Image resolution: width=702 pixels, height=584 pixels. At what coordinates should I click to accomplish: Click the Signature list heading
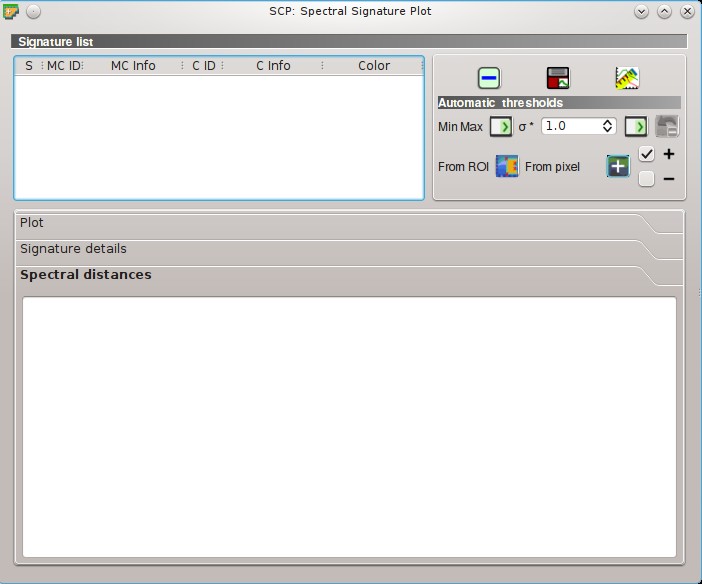(x=56, y=42)
